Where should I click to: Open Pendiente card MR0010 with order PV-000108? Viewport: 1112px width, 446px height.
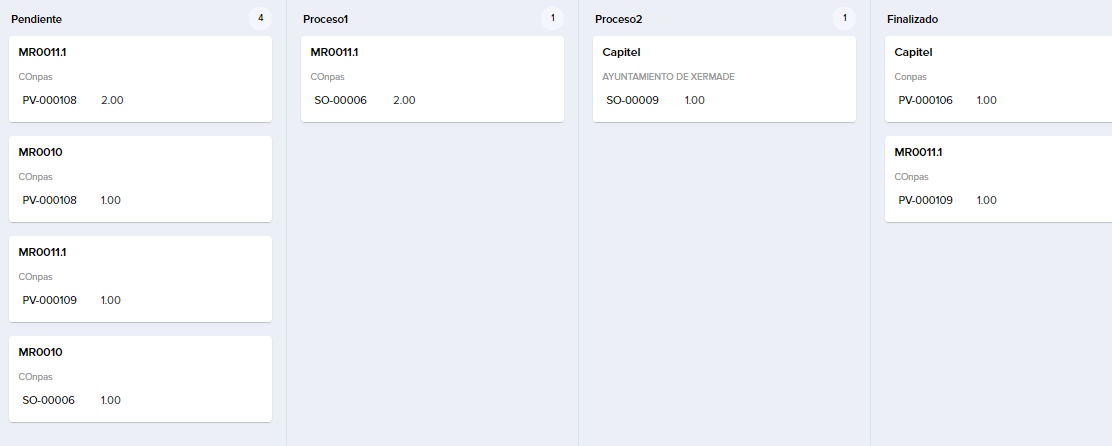pos(140,178)
